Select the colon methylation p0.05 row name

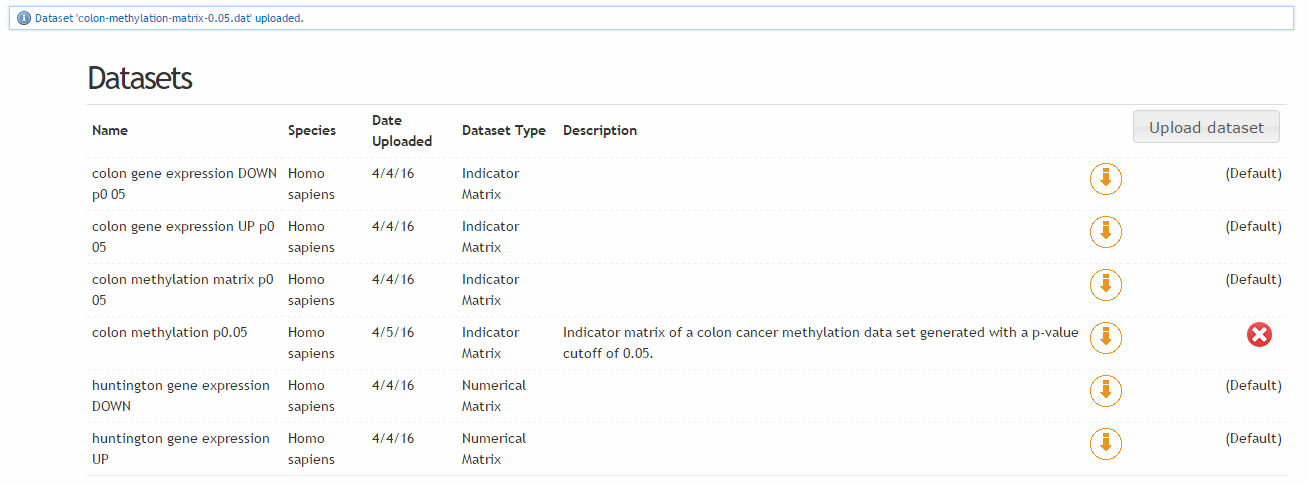pos(169,332)
